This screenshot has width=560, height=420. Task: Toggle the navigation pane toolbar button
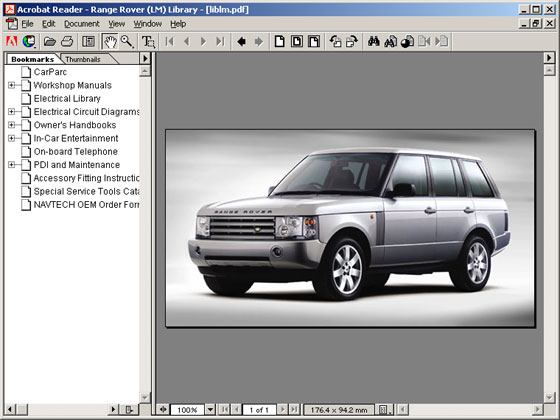(x=88, y=41)
